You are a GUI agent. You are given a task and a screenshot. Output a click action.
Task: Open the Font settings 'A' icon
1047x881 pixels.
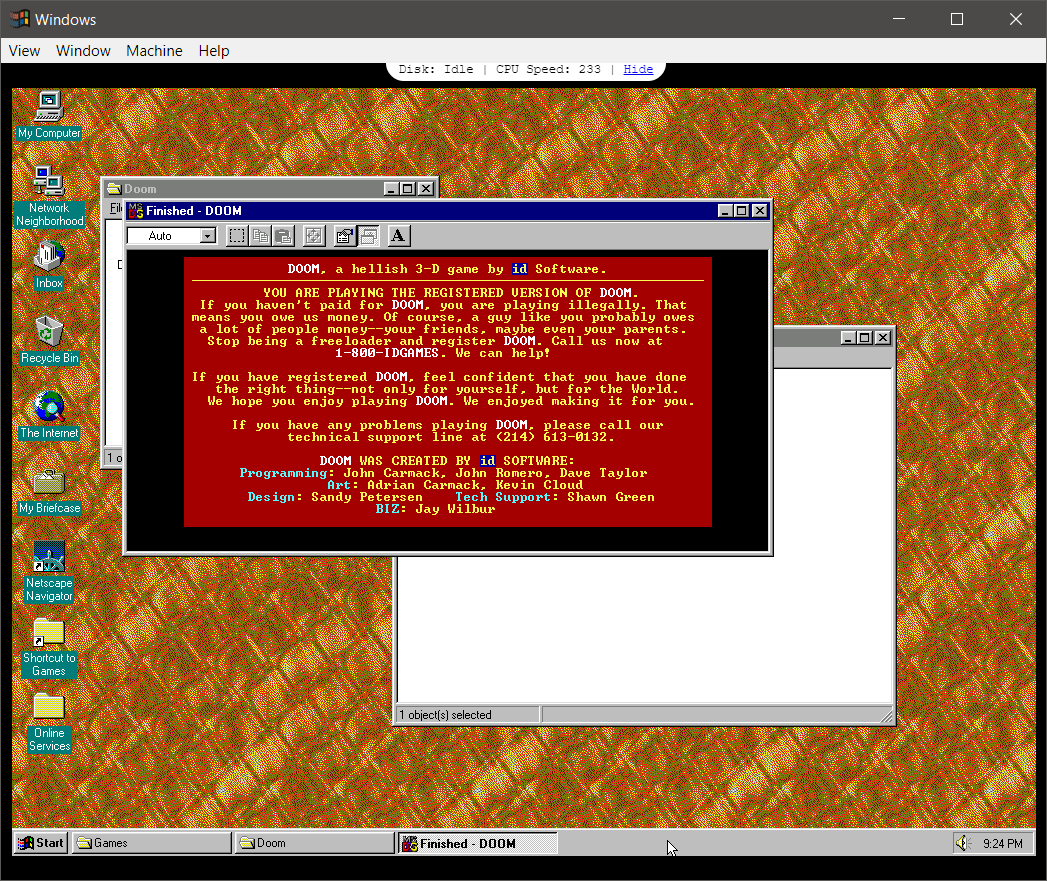[399, 236]
